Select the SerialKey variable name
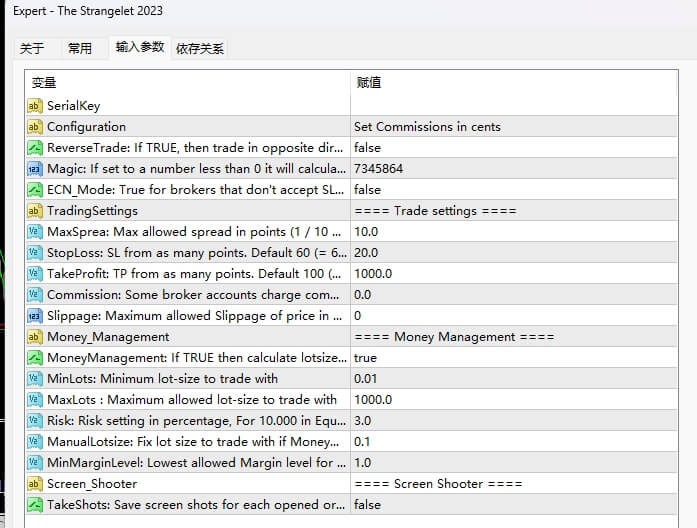The image size is (697, 528). point(73,106)
